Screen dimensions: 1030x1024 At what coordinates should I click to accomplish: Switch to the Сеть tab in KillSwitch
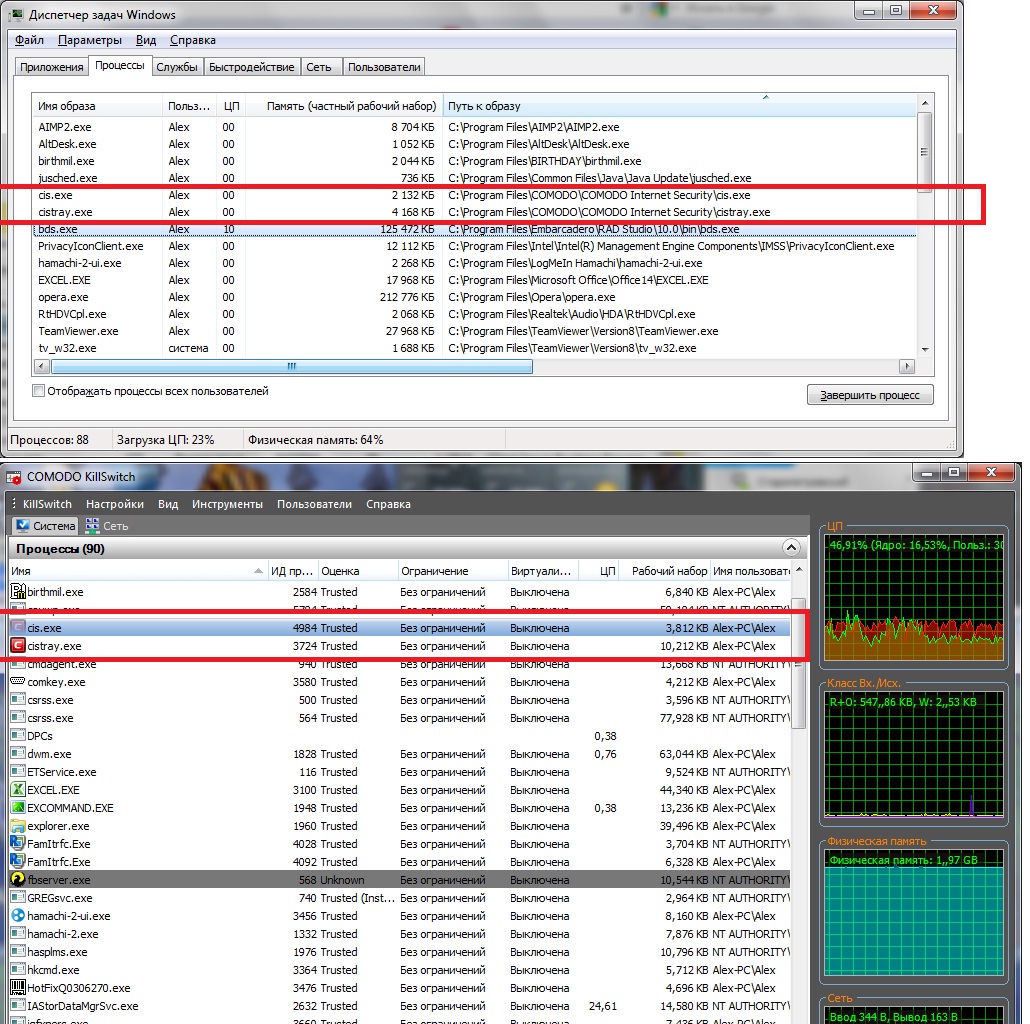coord(107,525)
